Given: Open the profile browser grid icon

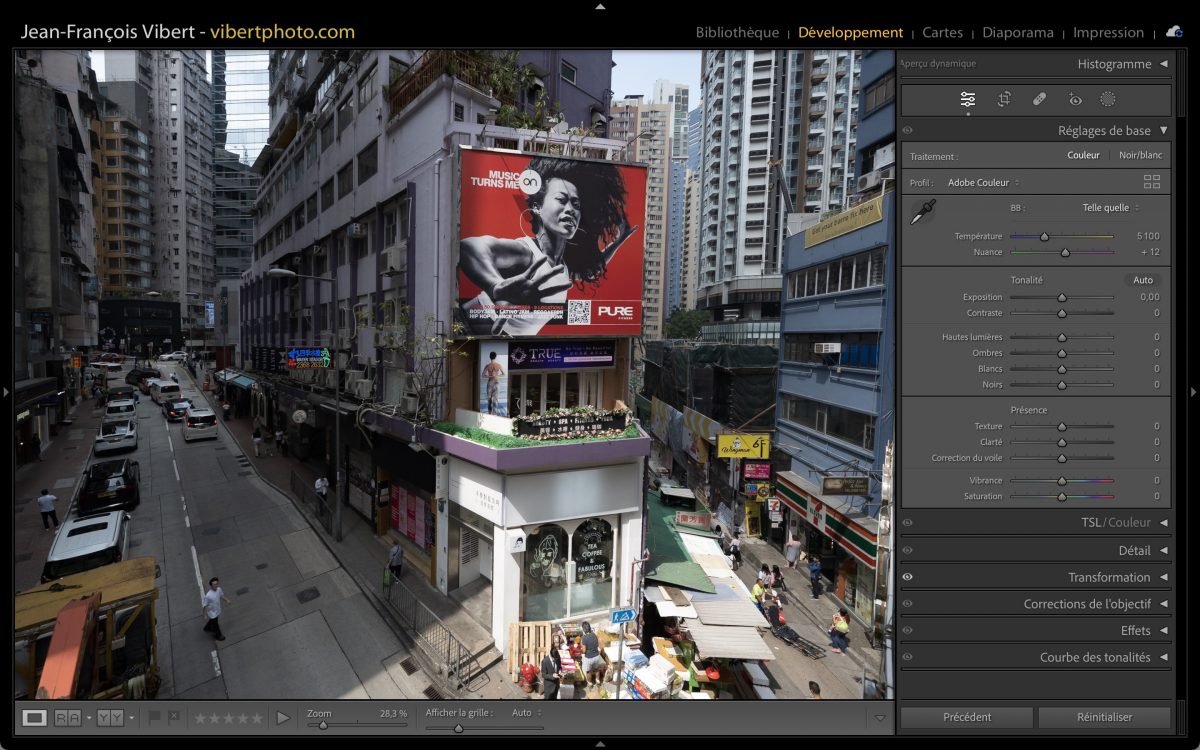Looking at the screenshot, I should [x=1152, y=182].
